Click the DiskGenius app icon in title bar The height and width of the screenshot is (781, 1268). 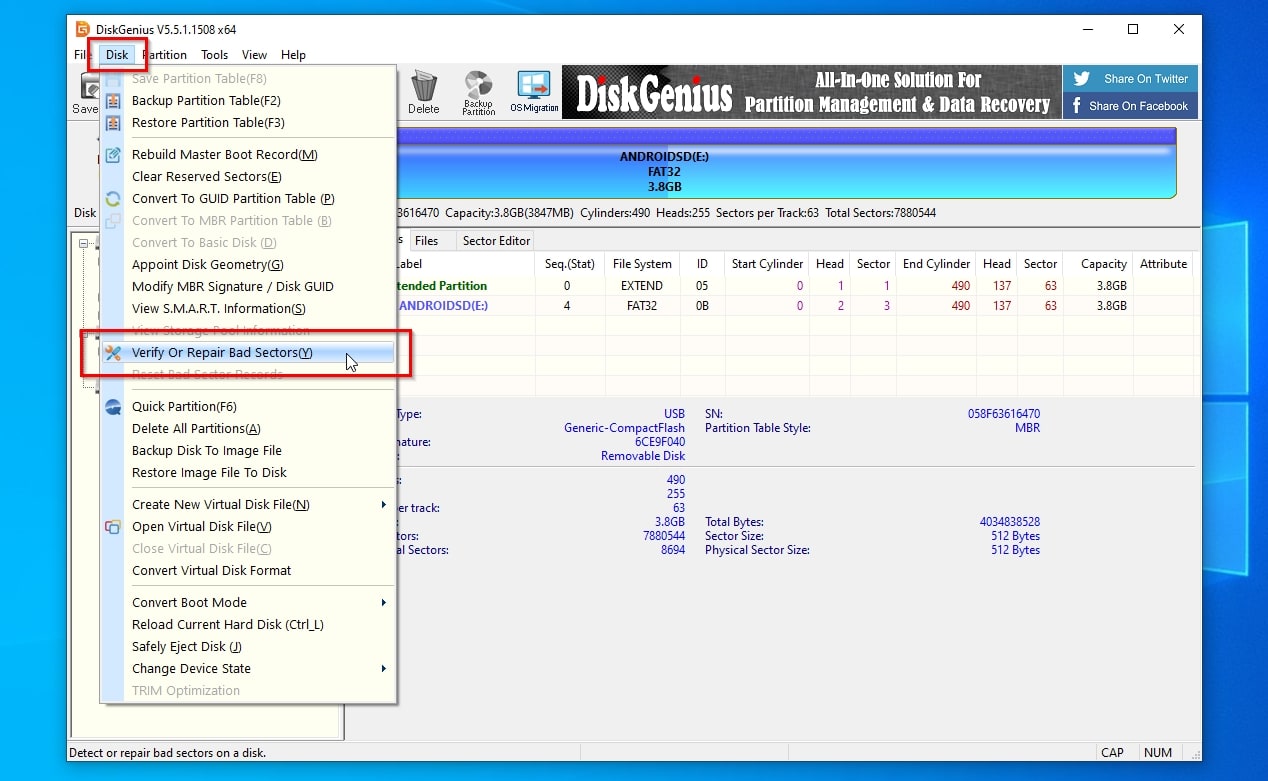point(83,29)
